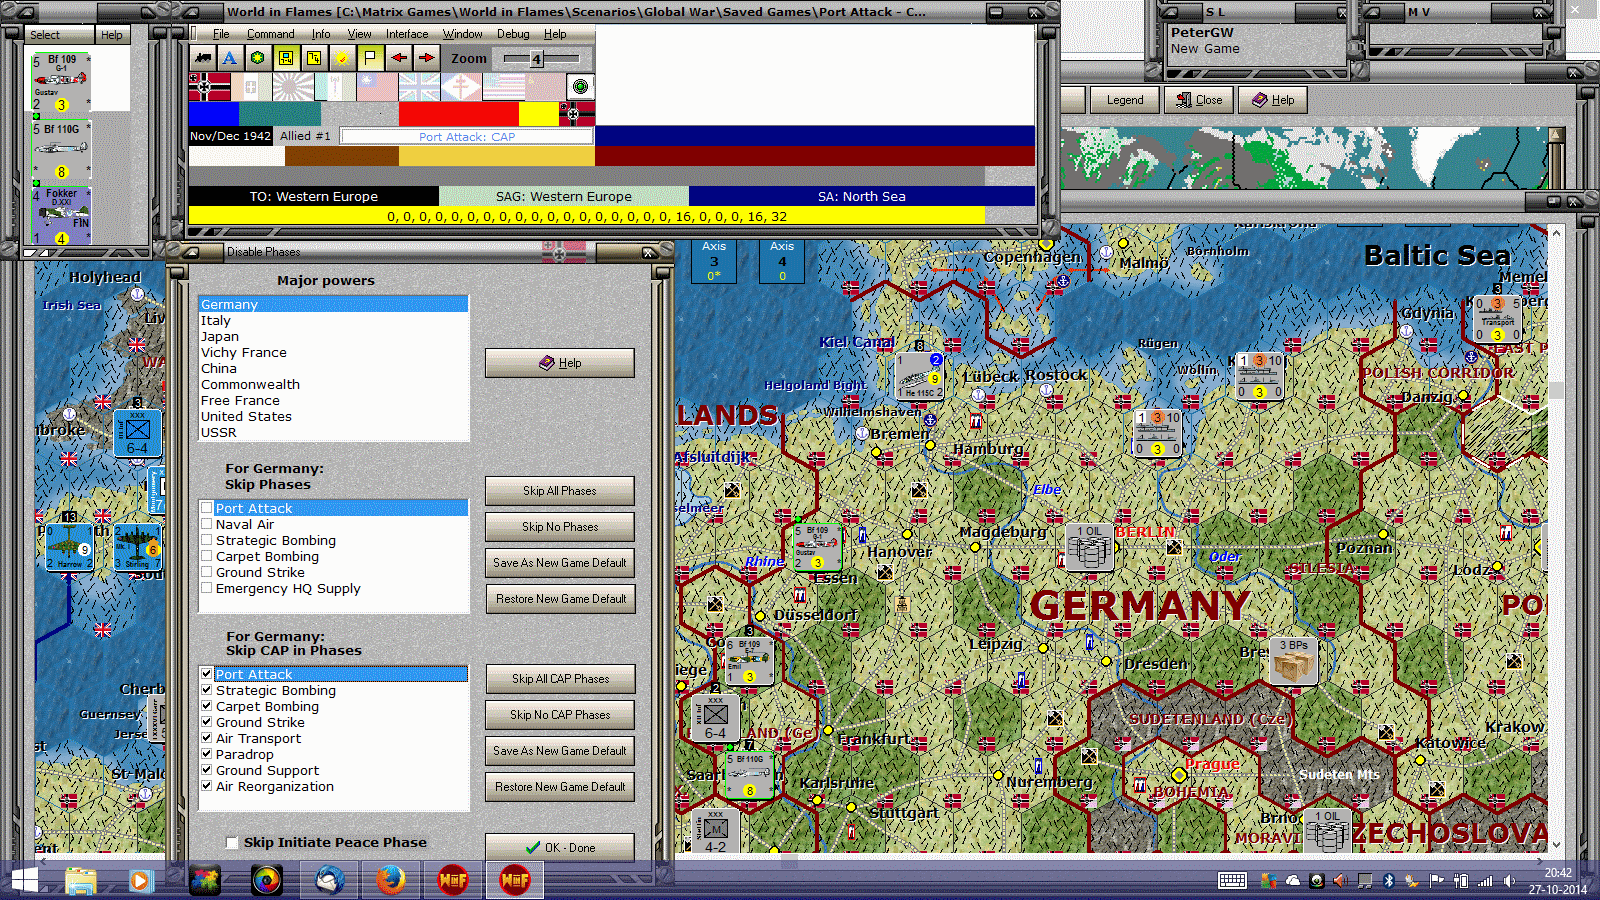The image size is (1600, 900).
Task: Select the red USSR flag
Action: pos(545,87)
